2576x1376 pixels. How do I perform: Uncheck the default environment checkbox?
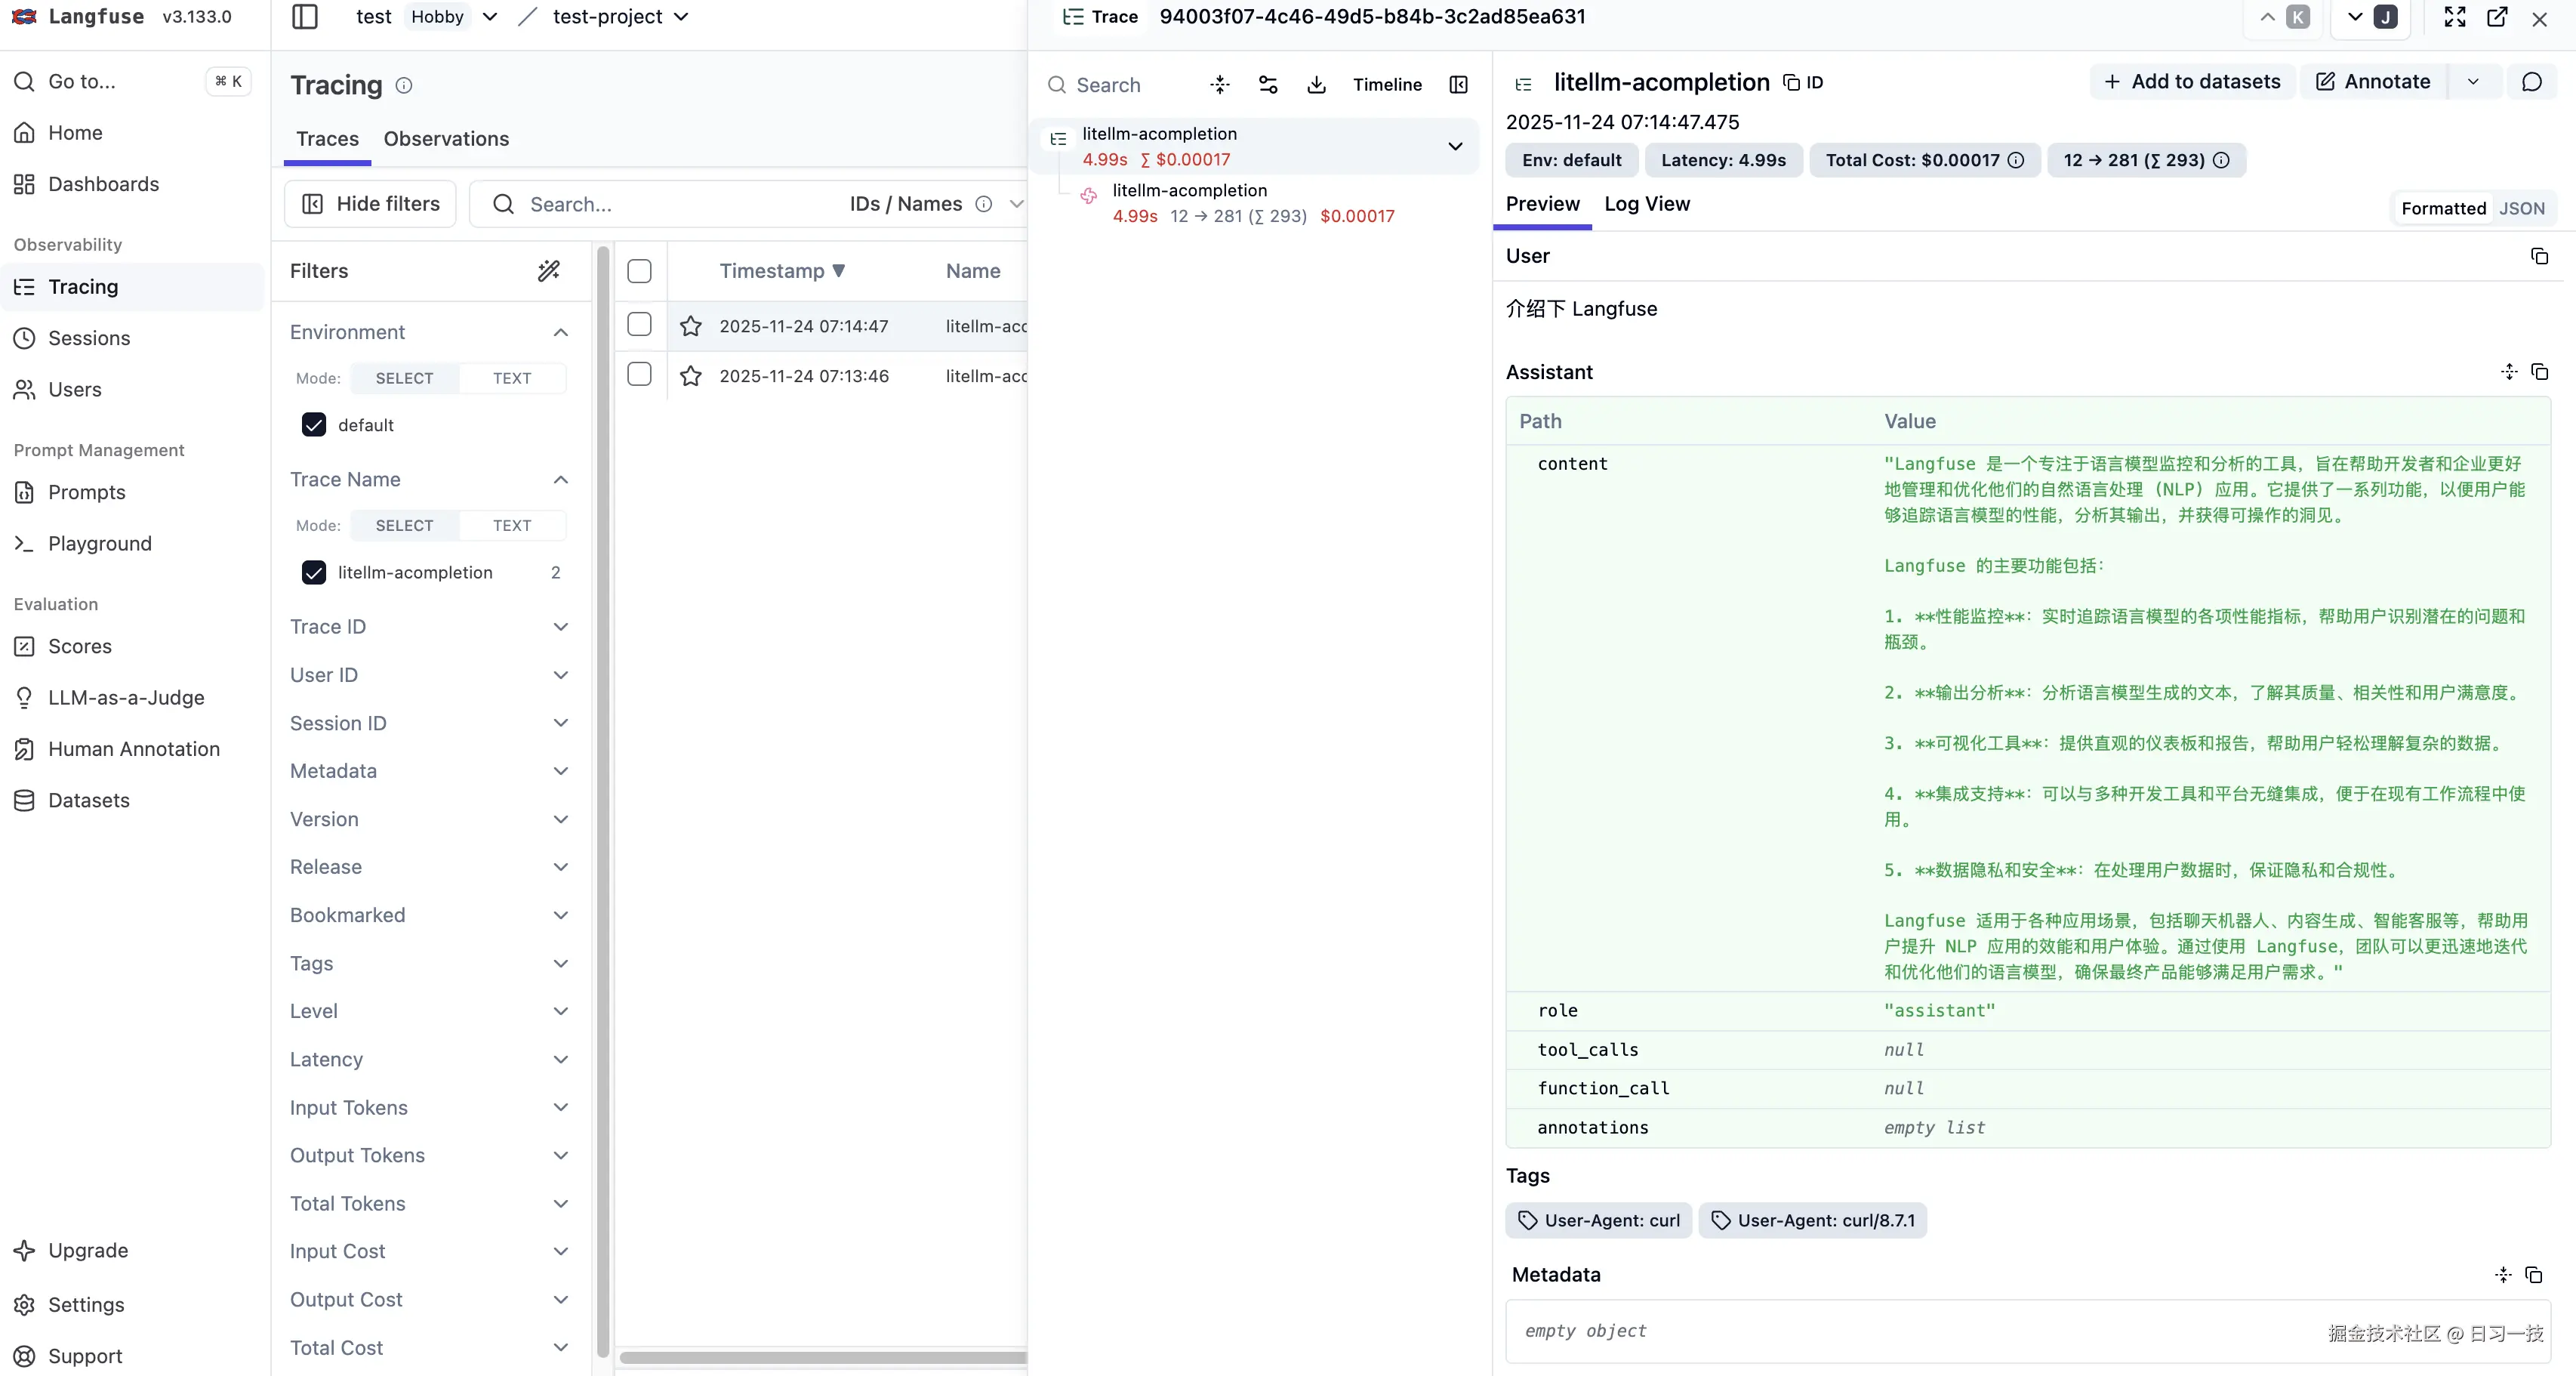pos(314,425)
